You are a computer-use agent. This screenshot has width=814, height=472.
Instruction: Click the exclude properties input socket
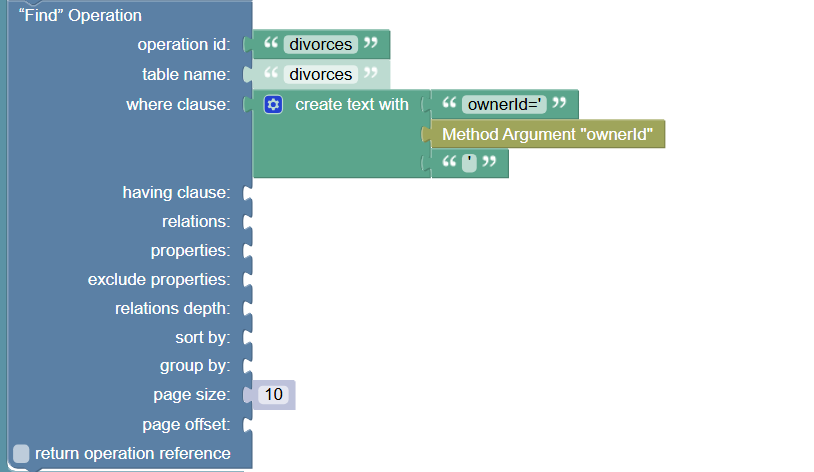248,280
